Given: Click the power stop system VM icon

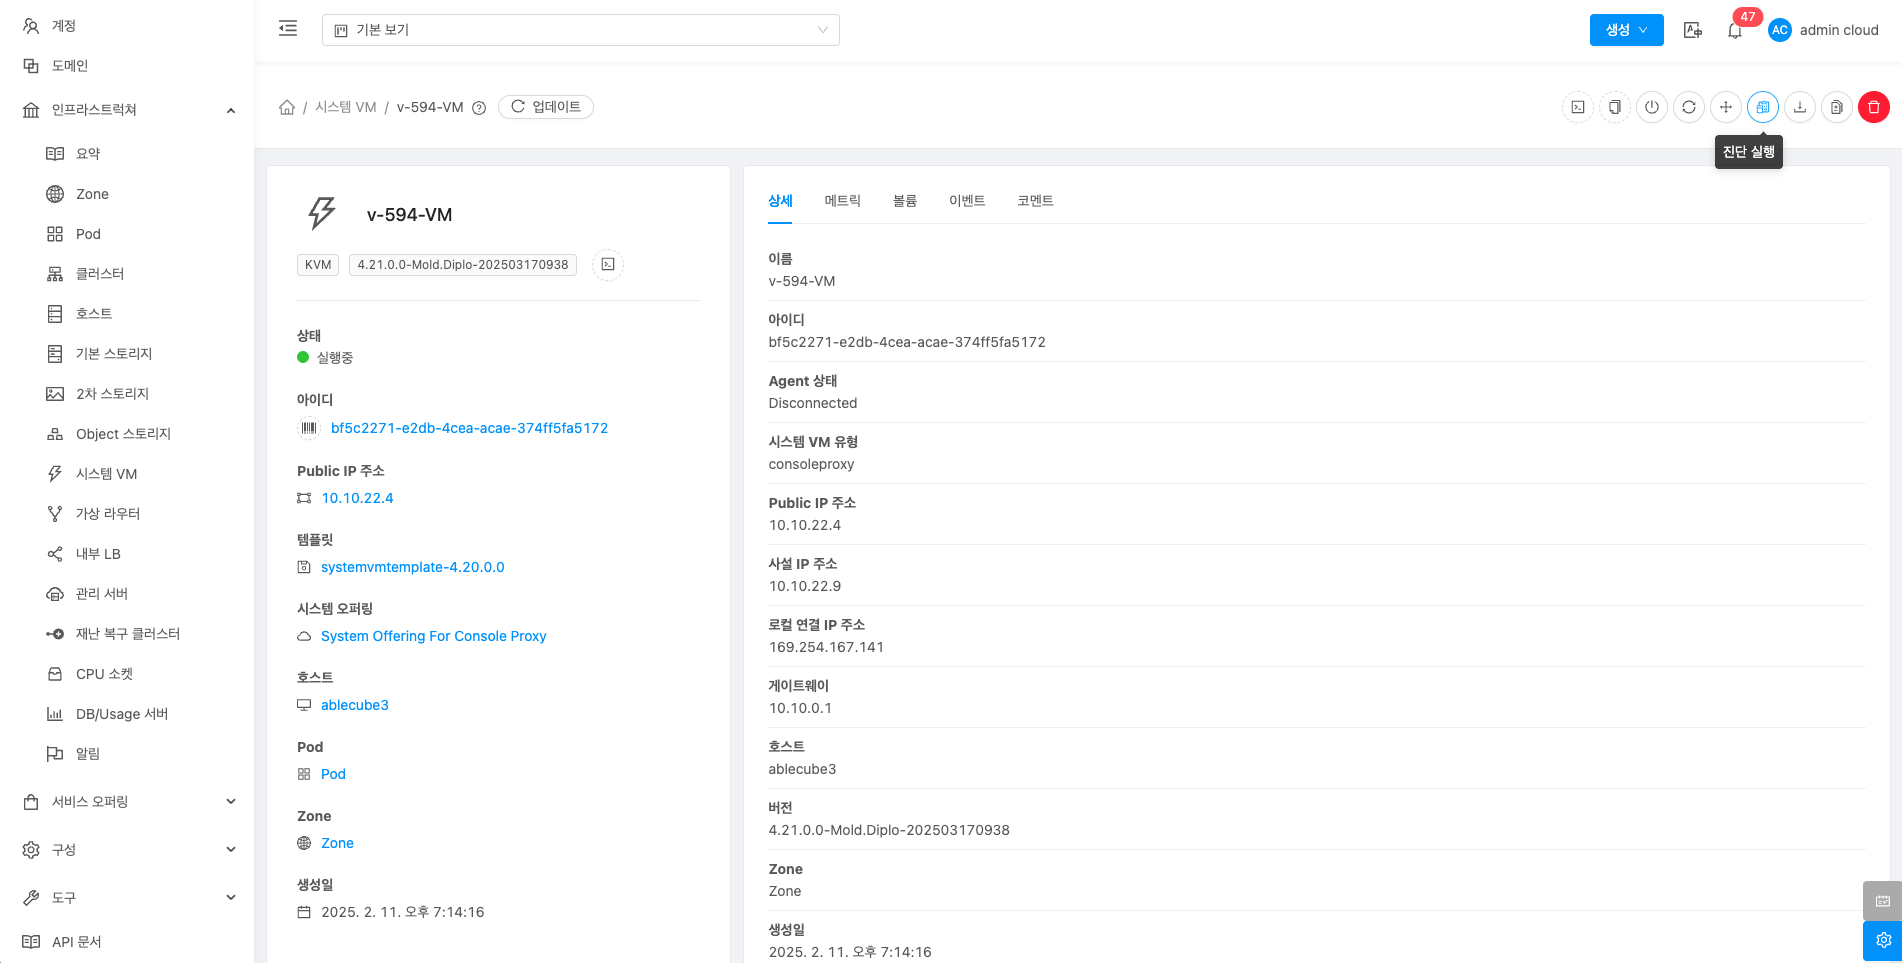Looking at the screenshot, I should (x=1651, y=107).
